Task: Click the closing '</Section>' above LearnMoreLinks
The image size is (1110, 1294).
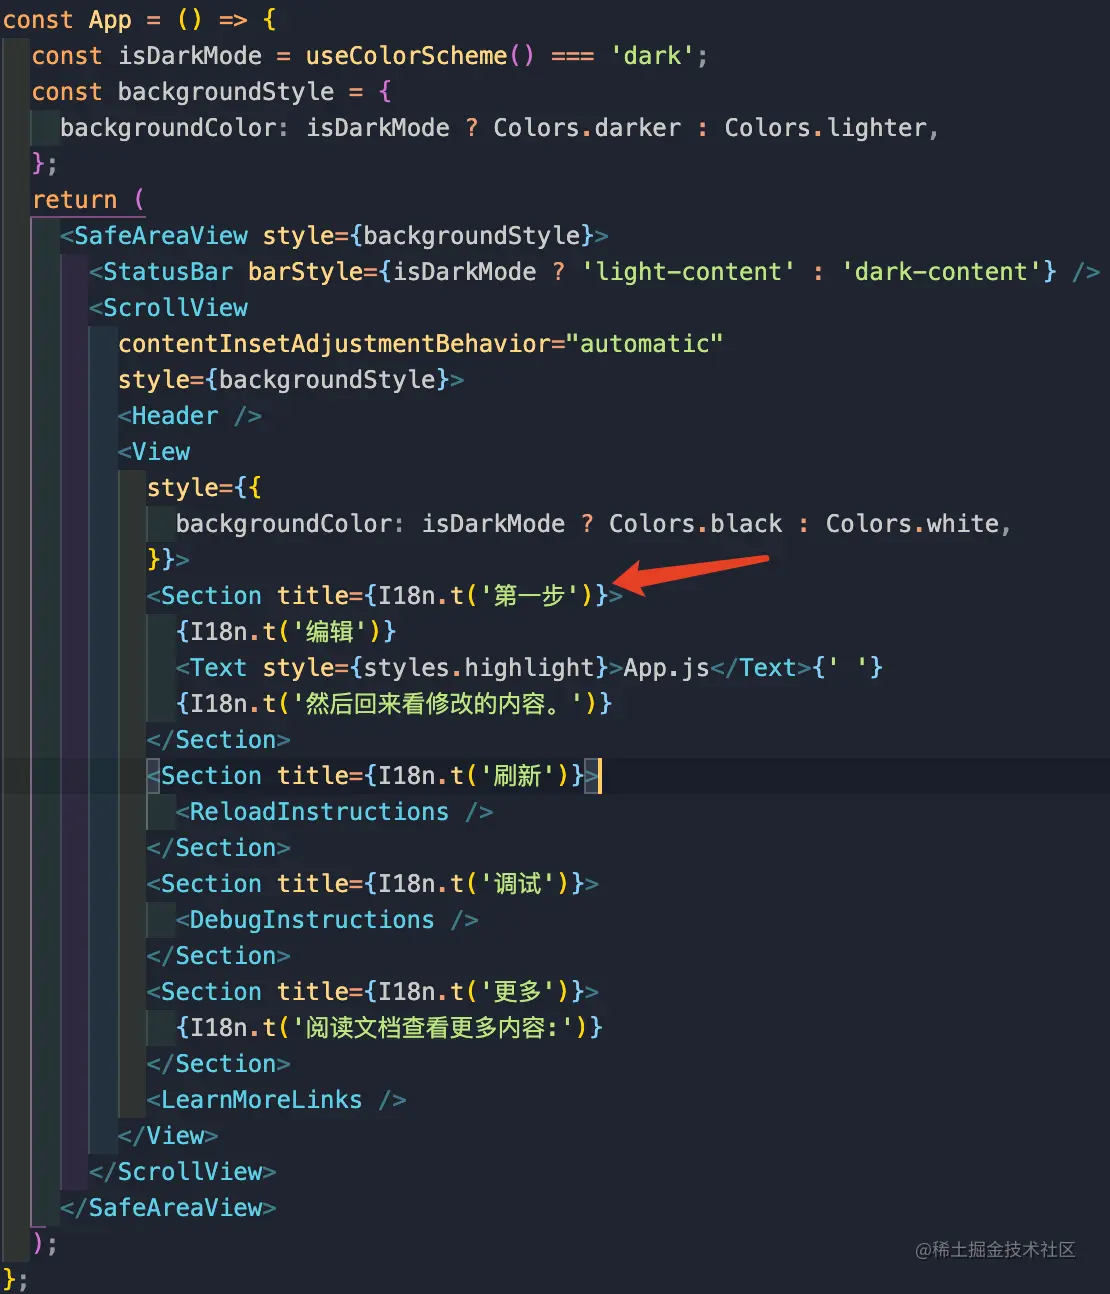Action: [219, 1064]
